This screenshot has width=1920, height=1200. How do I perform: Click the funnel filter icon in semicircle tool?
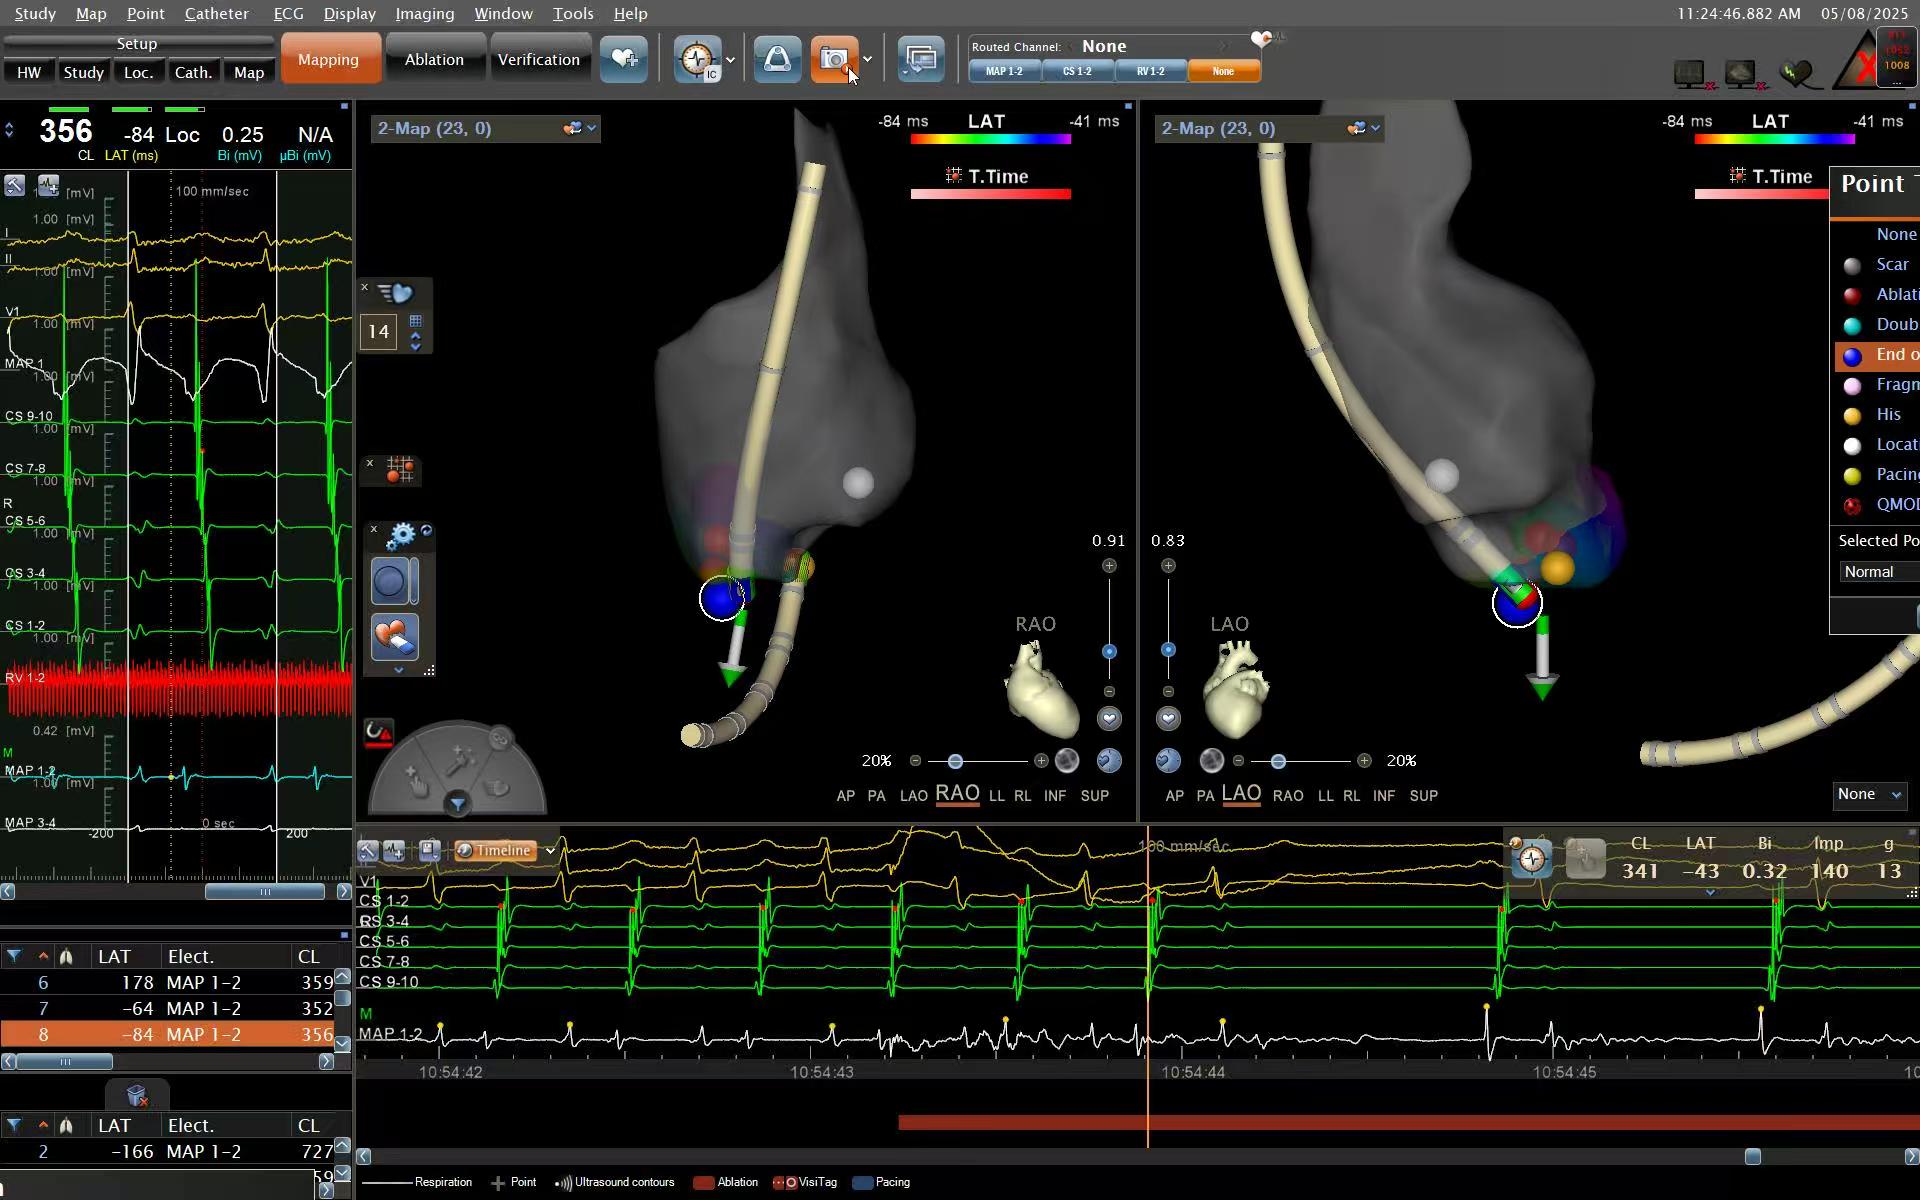click(x=458, y=803)
